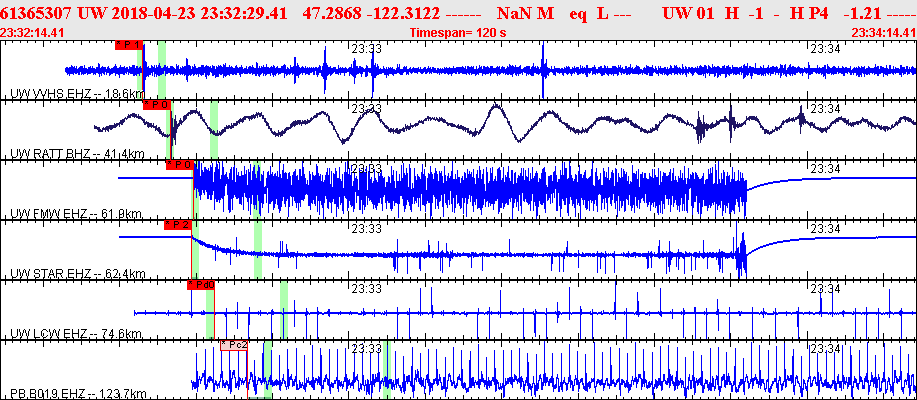Click the UW VVHS EHZ 18.6km station label
The image size is (917, 400).
pos(77,94)
